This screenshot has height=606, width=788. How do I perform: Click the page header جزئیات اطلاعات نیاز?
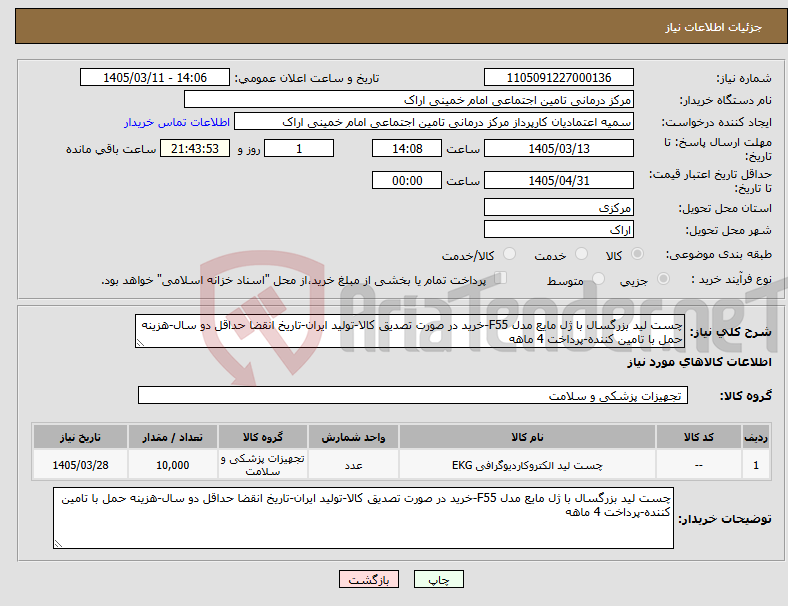[713, 27]
